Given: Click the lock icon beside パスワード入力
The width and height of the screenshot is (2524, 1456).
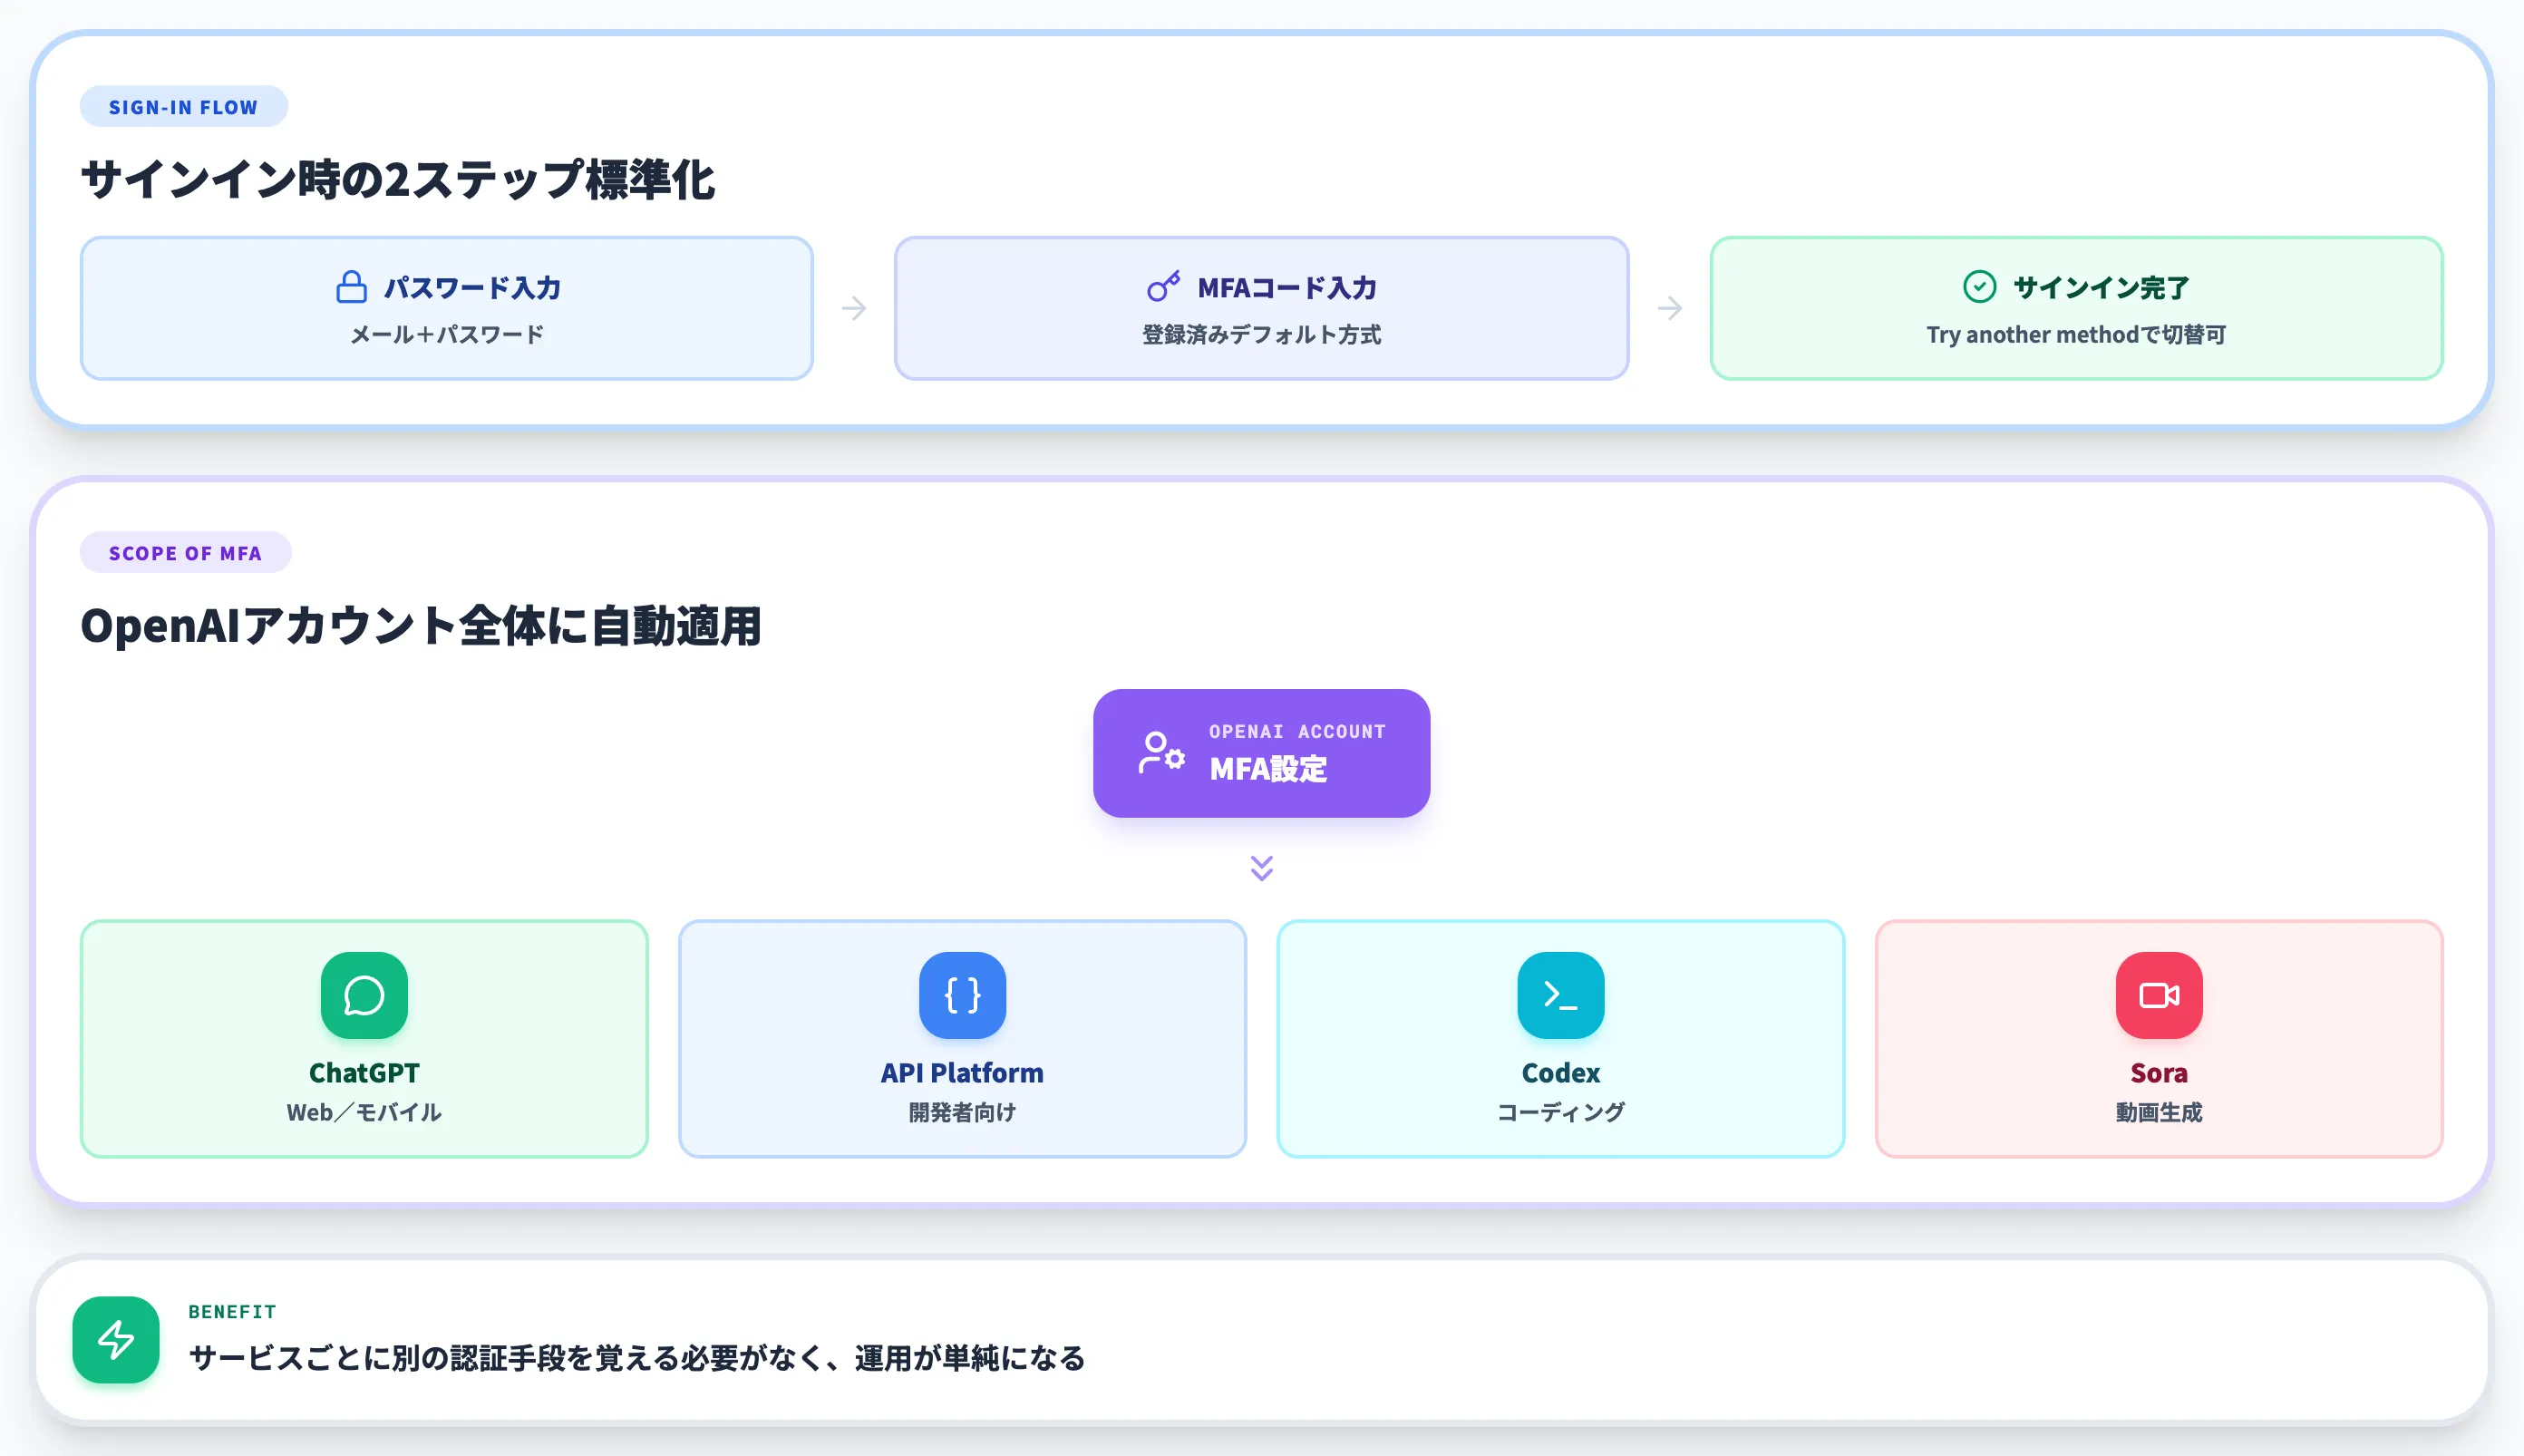Looking at the screenshot, I should click(351, 287).
